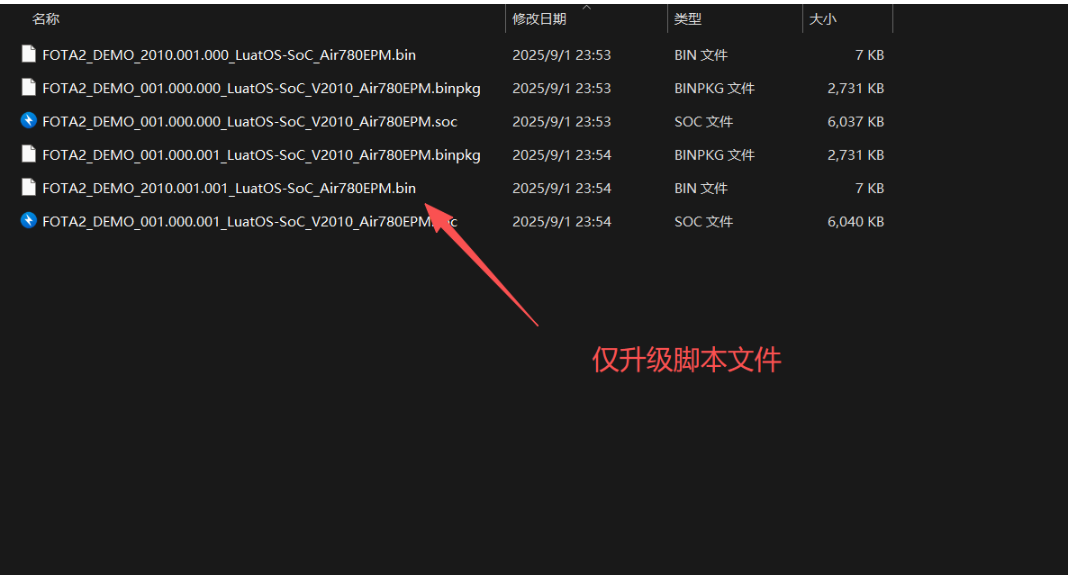
Task: Sort files by 类型 column header
Action: tap(688, 19)
